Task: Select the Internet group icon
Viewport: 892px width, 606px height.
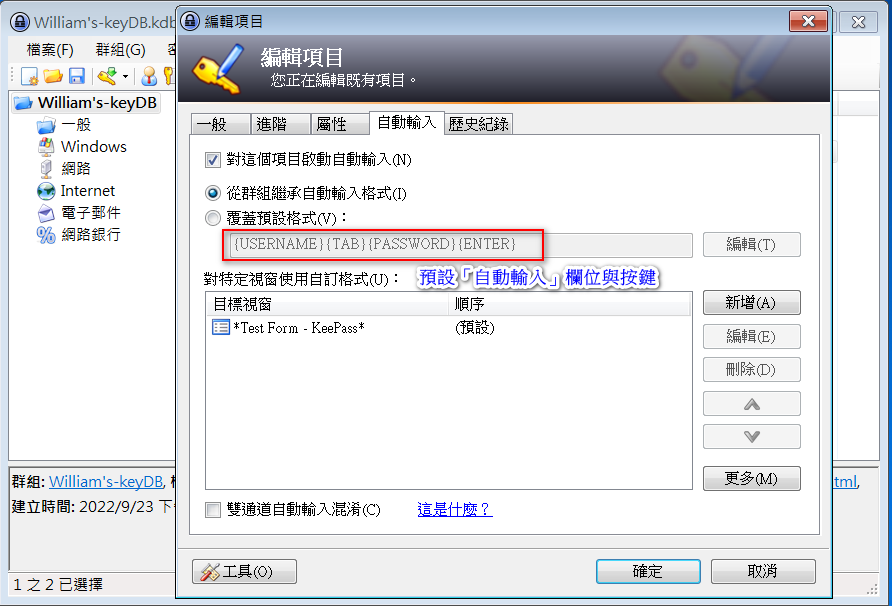Action: pyautogui.click(x=46, y=191)
